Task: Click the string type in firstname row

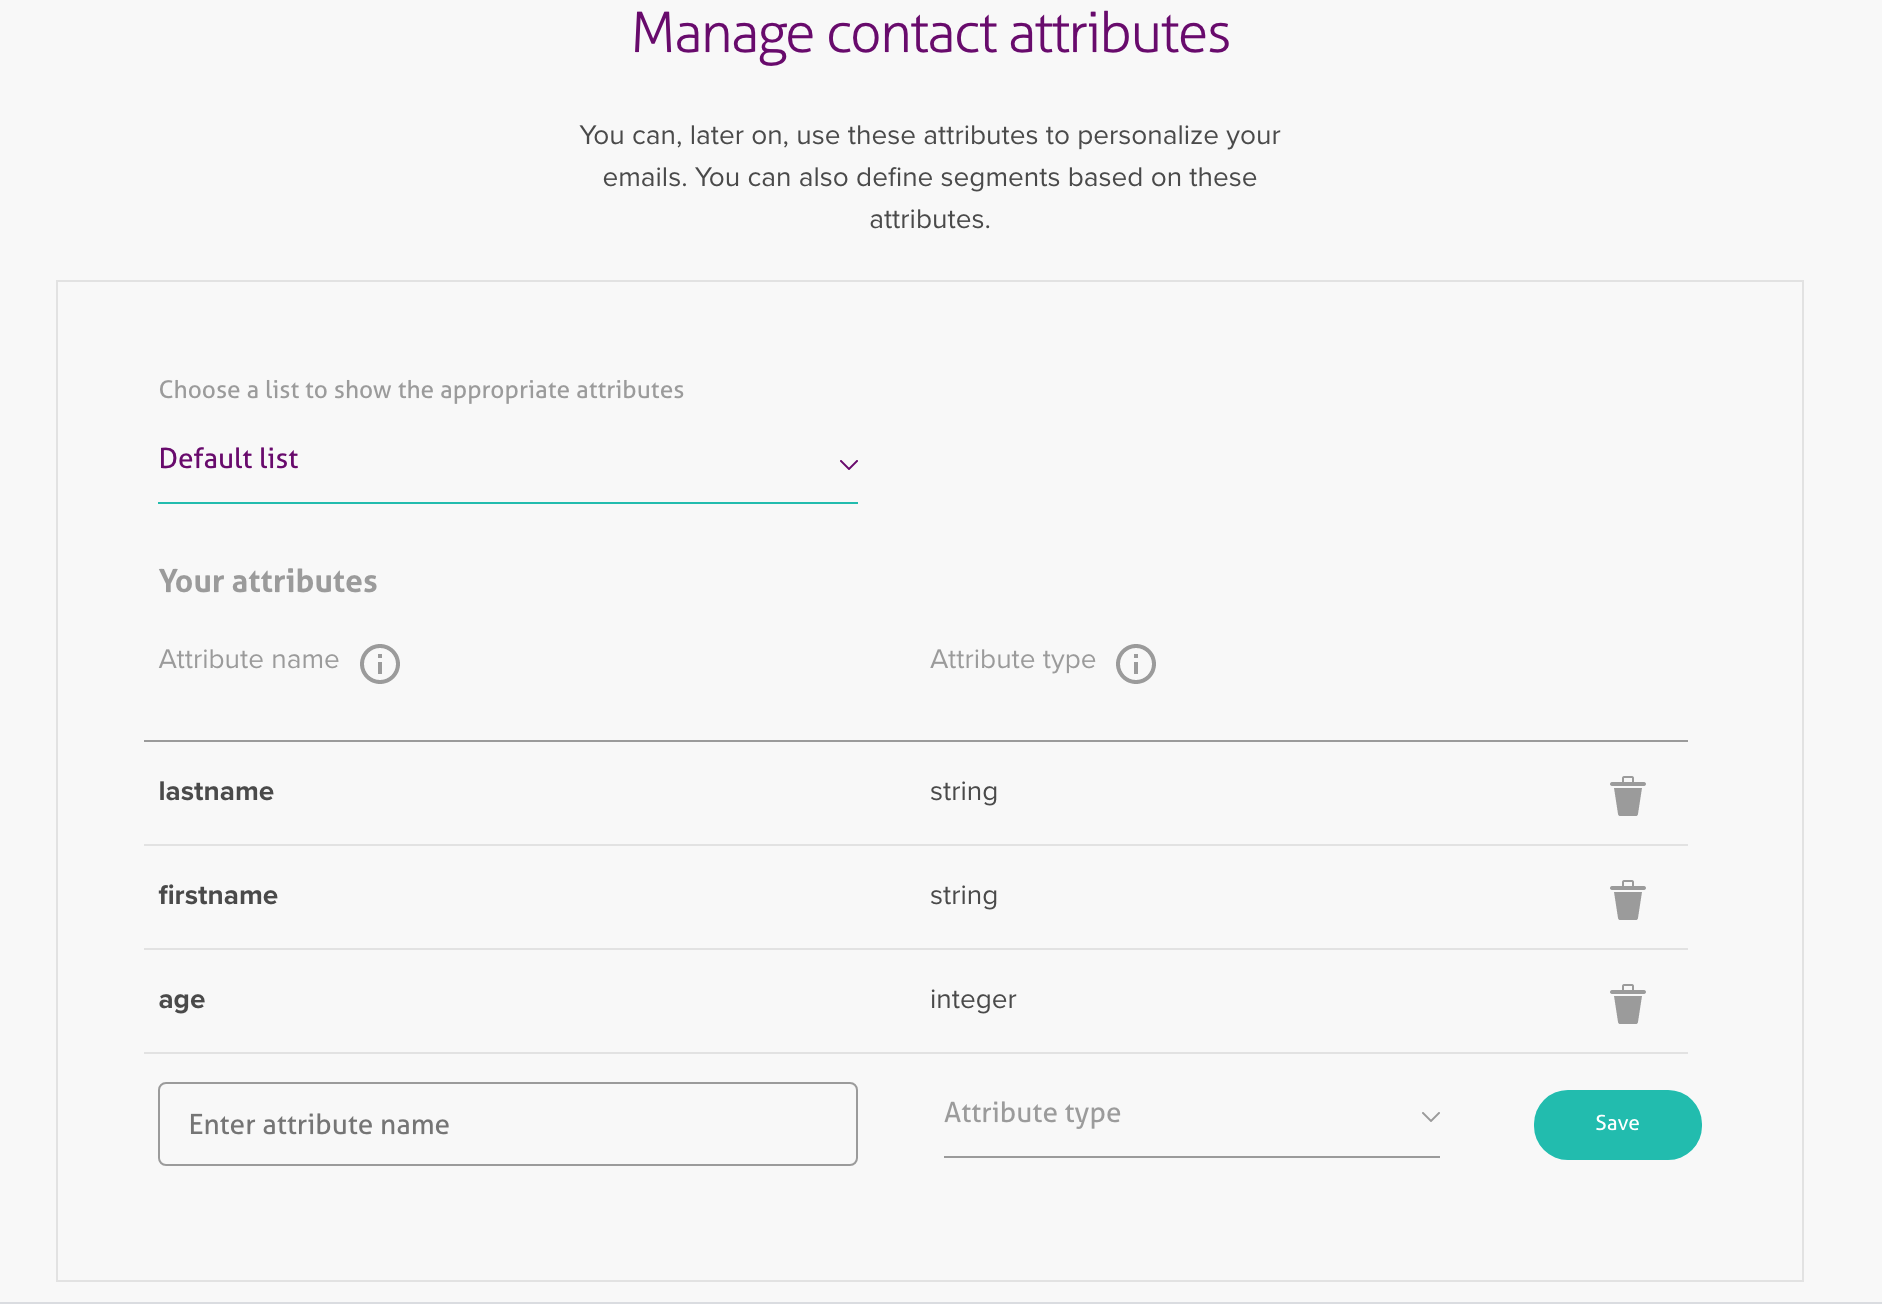Action: [x=963, y=896]
